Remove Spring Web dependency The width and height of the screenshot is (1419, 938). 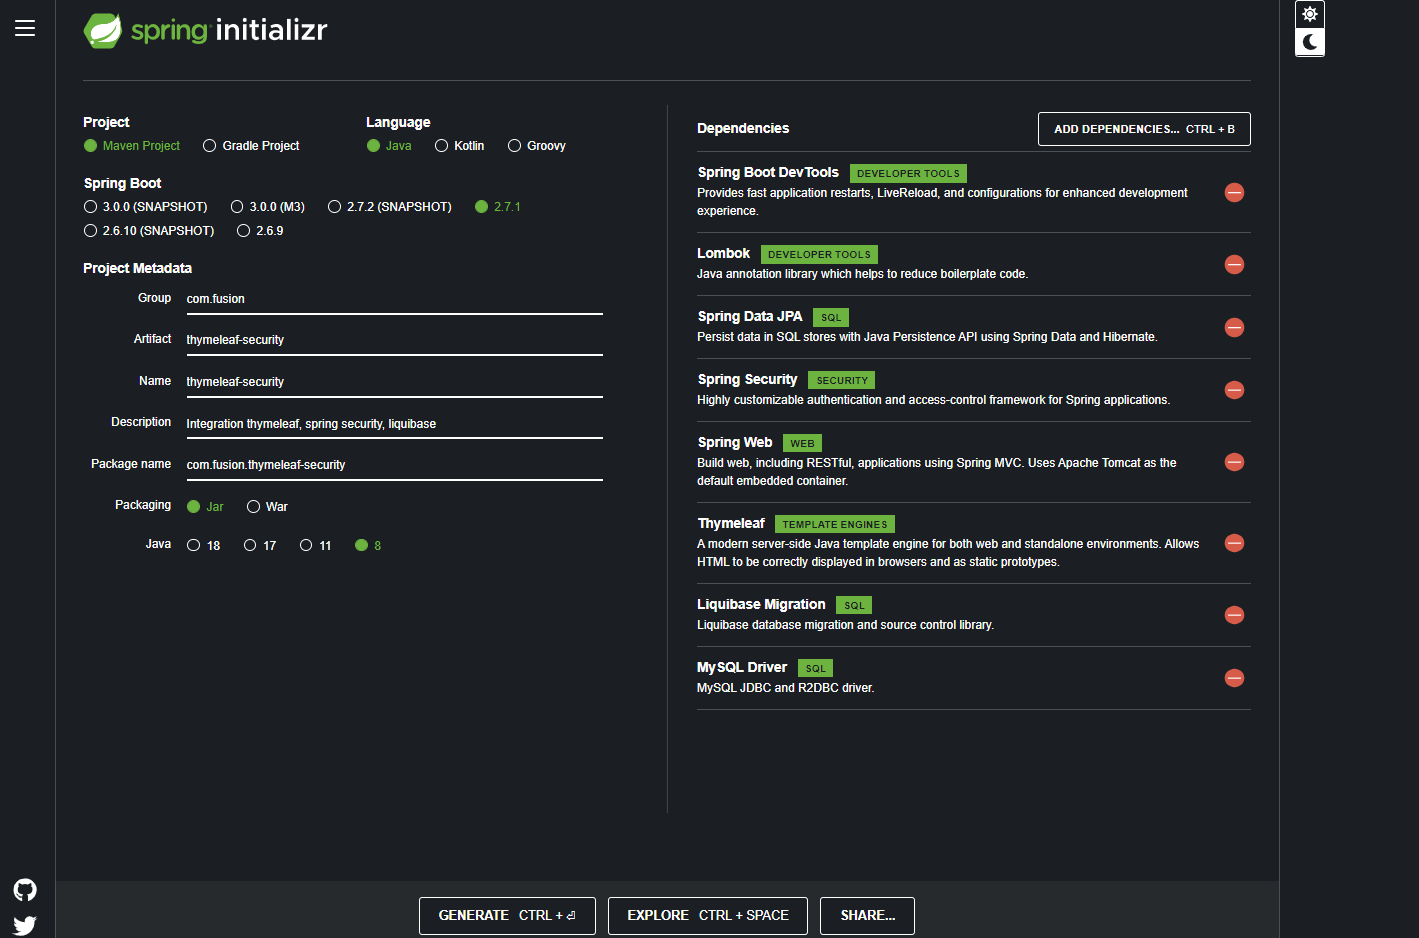click(x=1234, y=462)
